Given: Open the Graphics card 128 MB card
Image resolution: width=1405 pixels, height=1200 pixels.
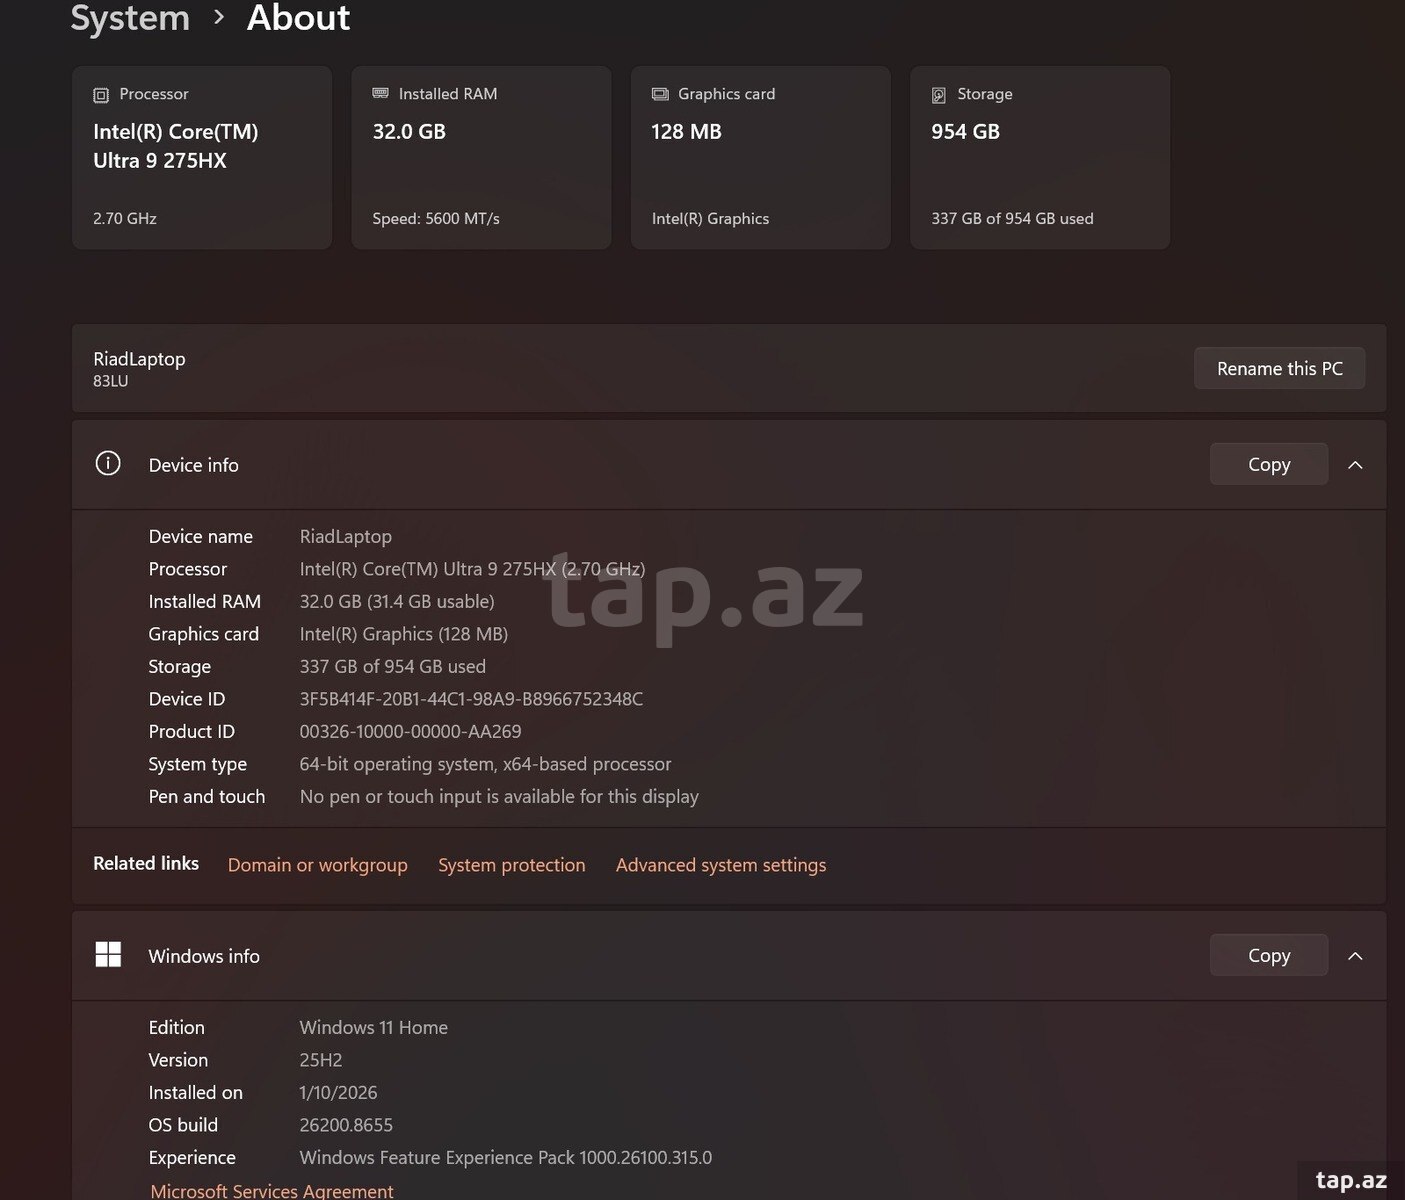Looking at the screenshot, I should 760,158.
